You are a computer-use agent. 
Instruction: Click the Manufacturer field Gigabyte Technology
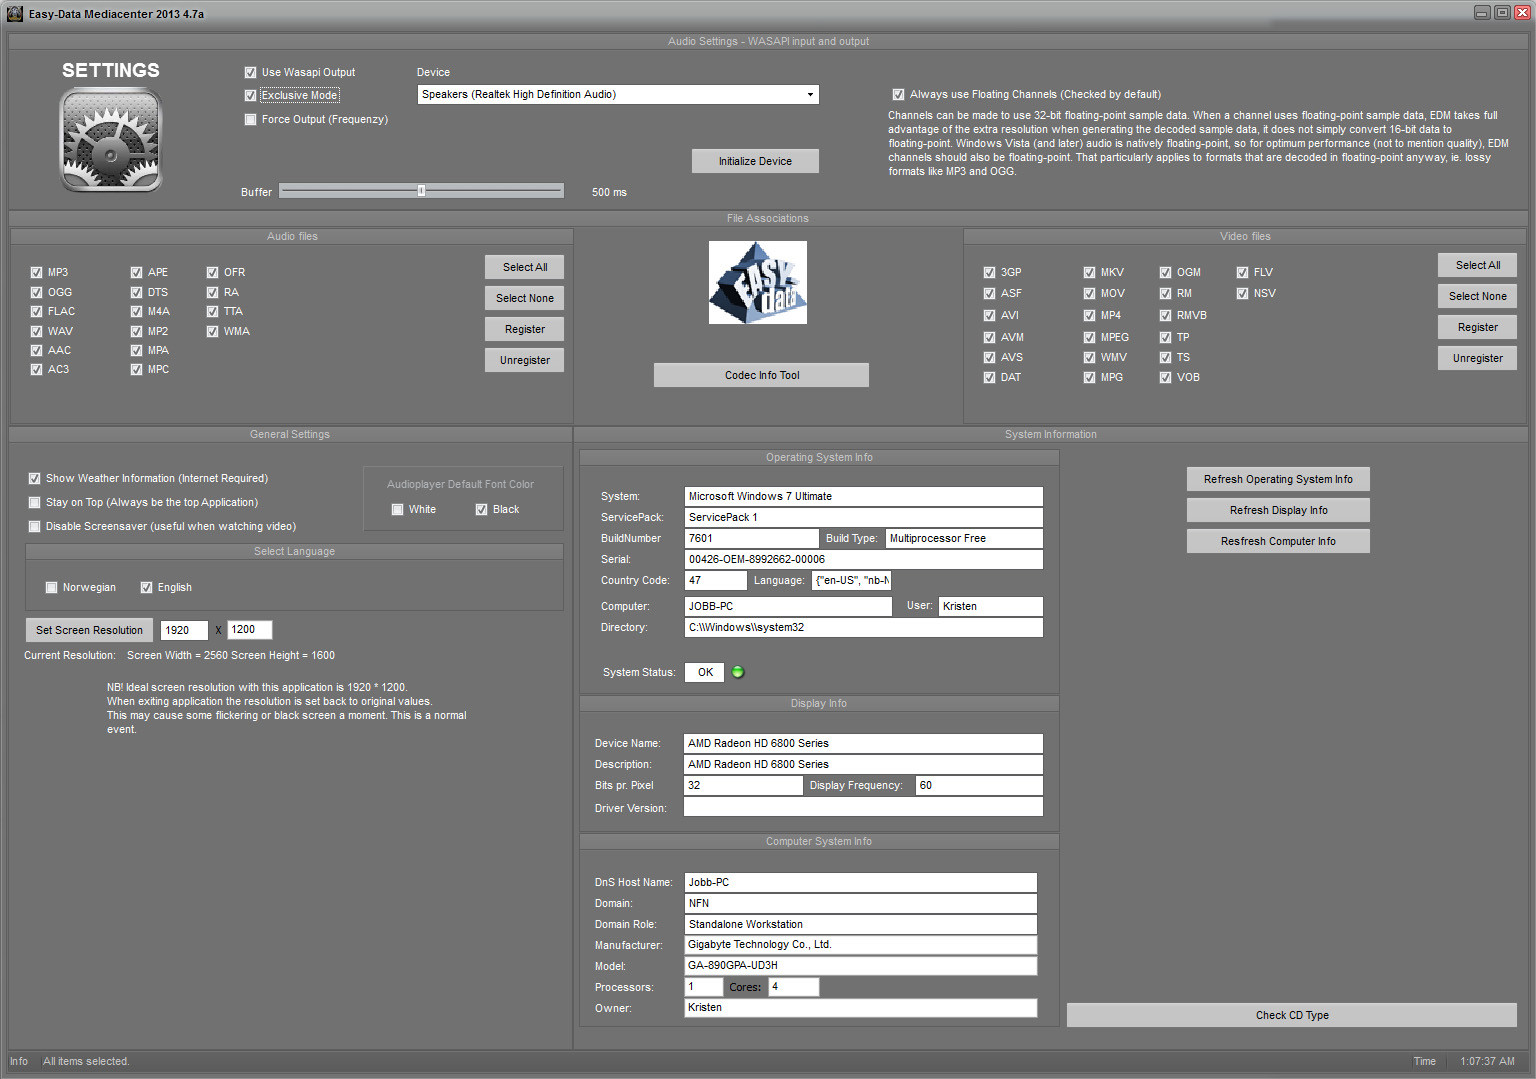pos(861,945)
